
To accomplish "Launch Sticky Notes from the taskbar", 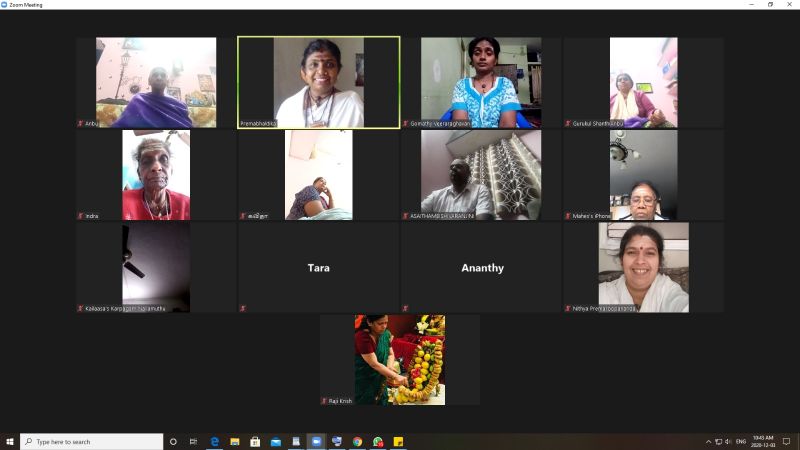I will (398, 441).
